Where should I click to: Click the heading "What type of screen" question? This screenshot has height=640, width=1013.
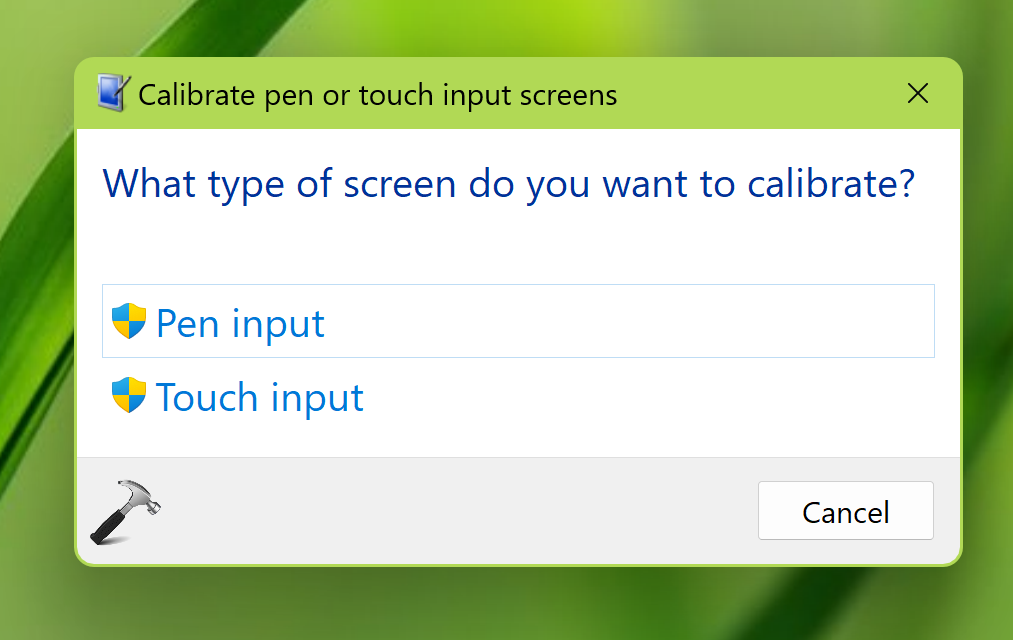coord(508,184)
